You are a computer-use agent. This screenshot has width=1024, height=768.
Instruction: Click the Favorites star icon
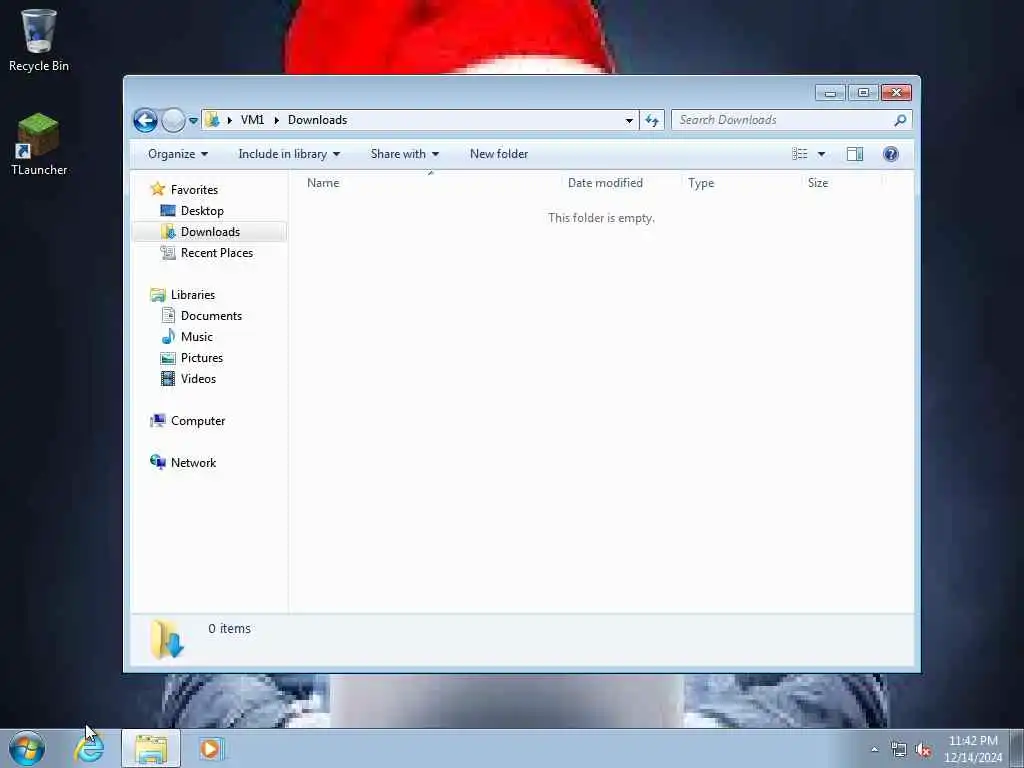pos(157,189)
